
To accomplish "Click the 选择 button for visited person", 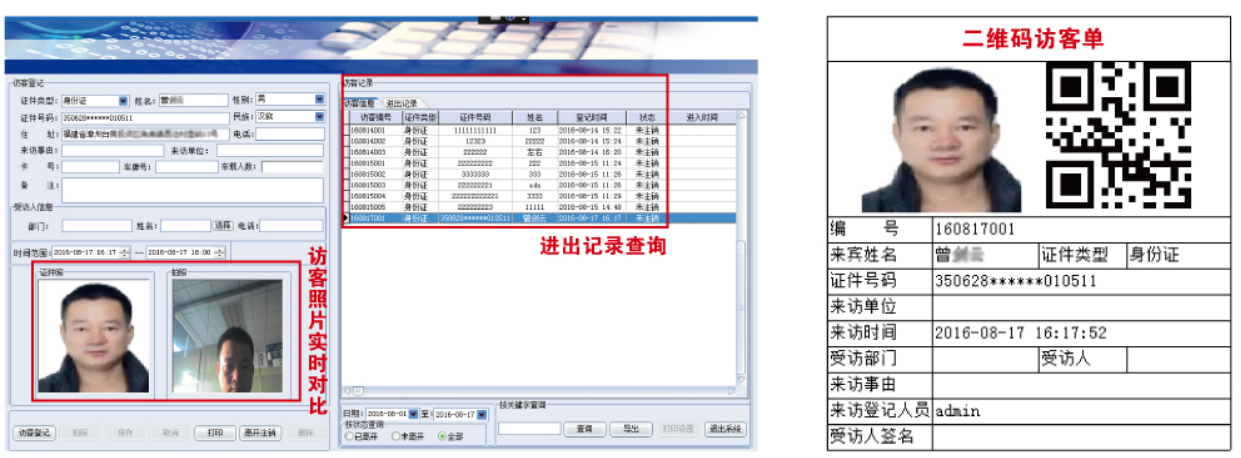I will (x=223, y=226).
